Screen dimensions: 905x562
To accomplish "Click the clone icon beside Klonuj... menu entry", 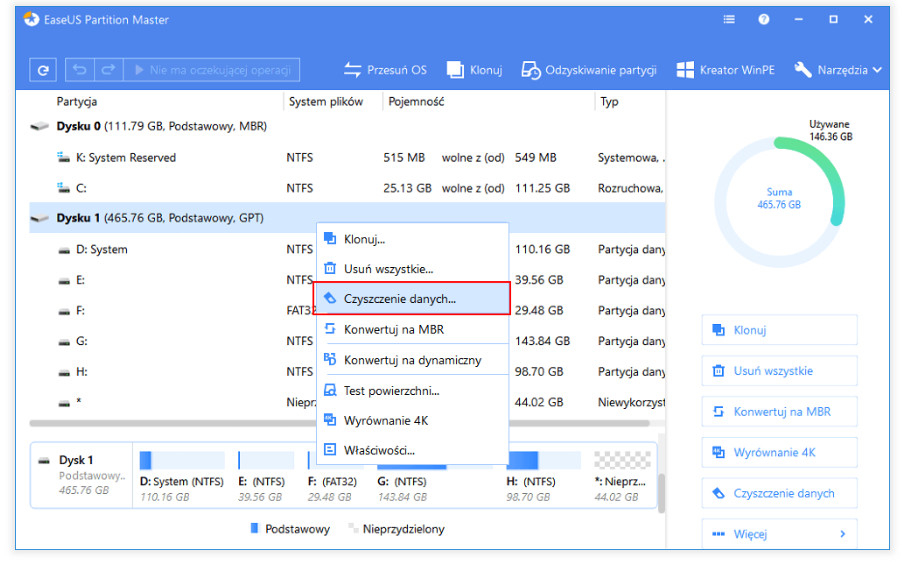I will pos(330,238).
